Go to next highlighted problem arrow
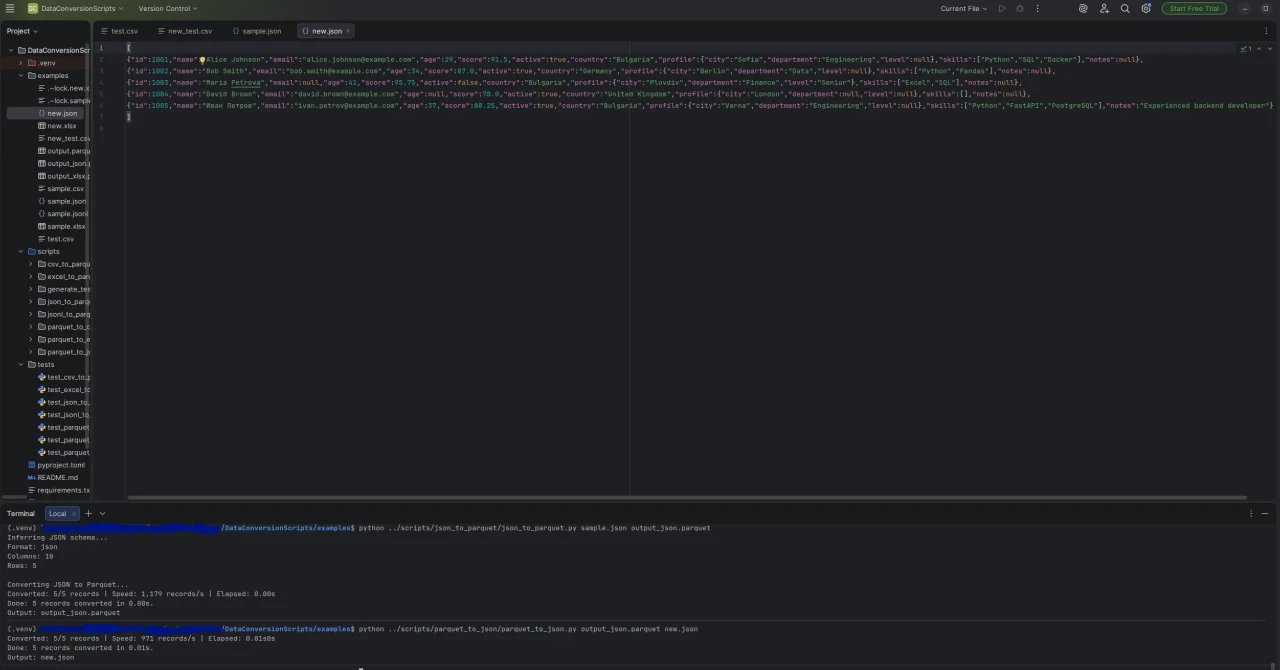 pyautogui.click(x=1268, y=48)
